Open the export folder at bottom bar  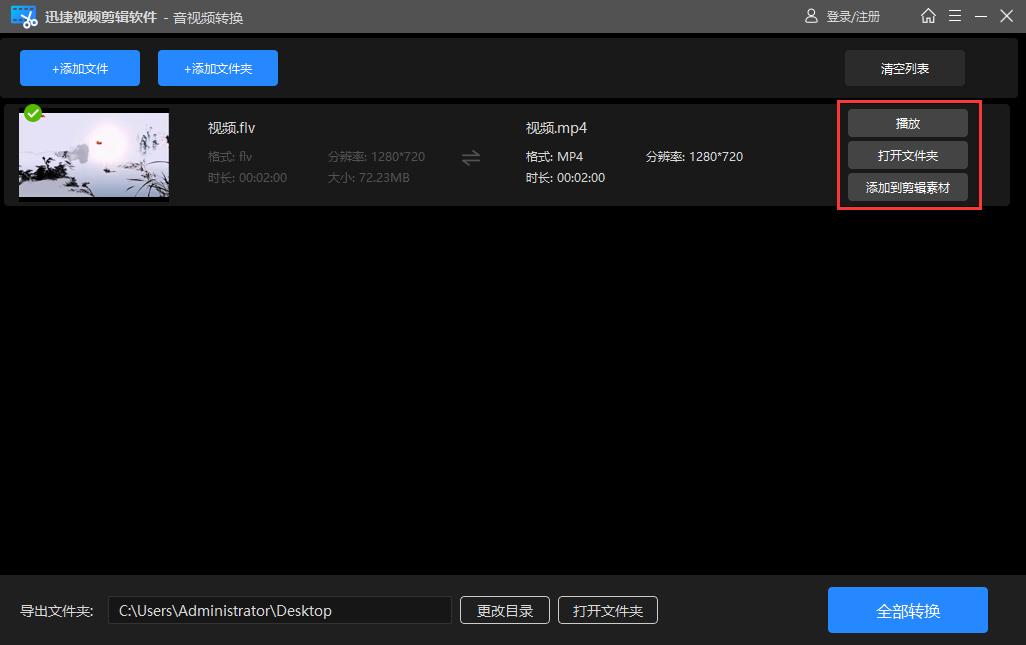pyautogui.click(x=608, y=610)
